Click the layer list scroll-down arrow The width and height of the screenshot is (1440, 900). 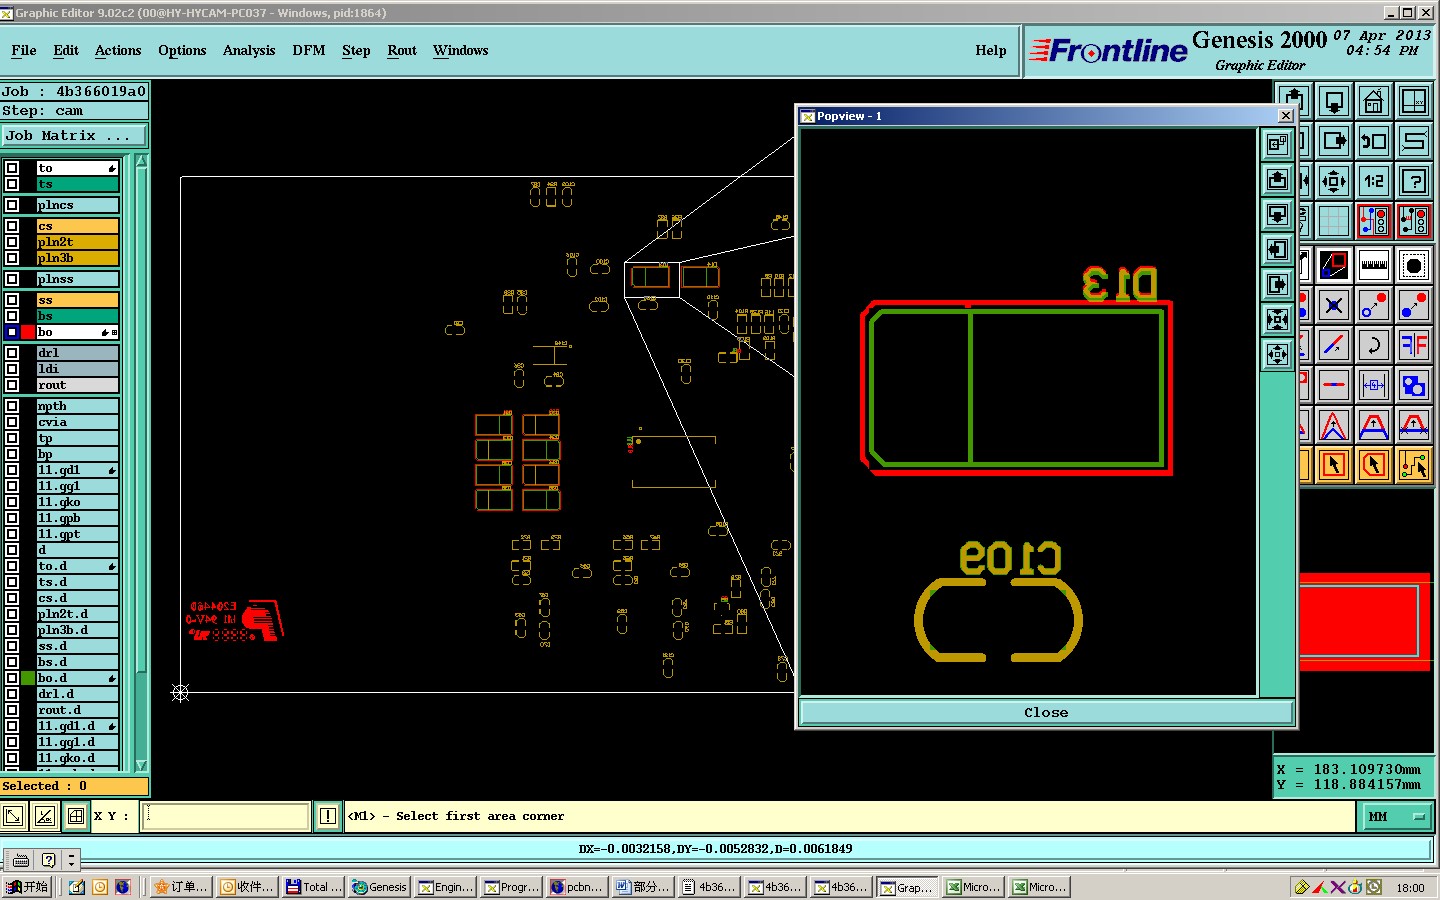pyautogui.click(x=141, y=765)
